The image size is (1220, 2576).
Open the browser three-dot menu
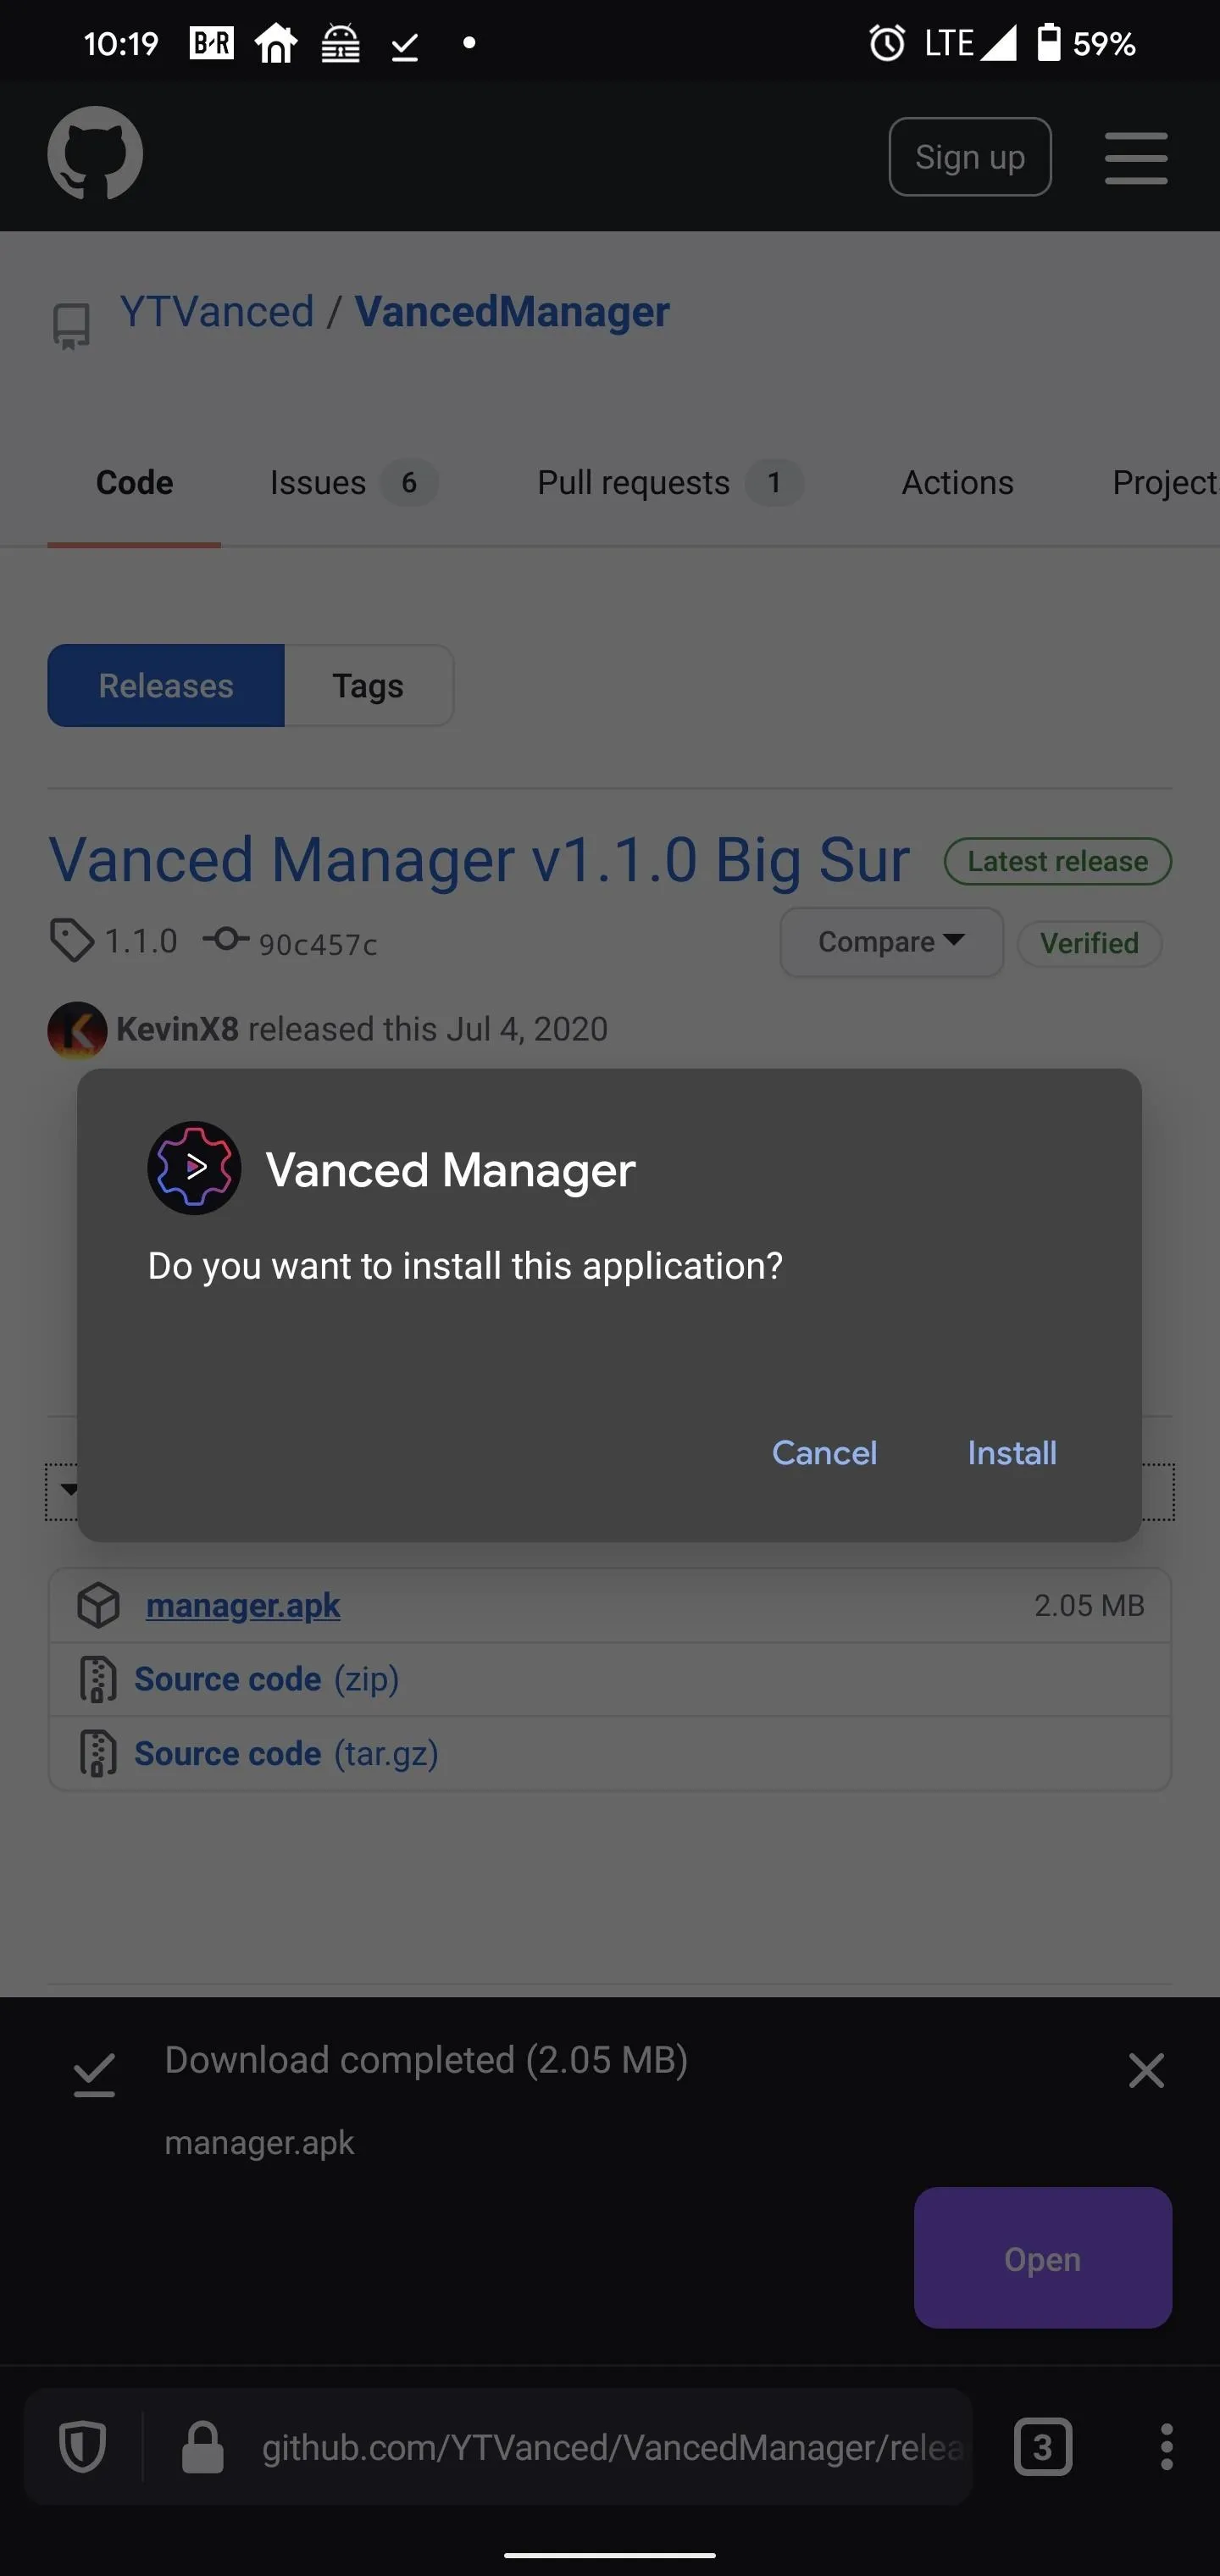pyautogui.click(x=1166, y=2447)
